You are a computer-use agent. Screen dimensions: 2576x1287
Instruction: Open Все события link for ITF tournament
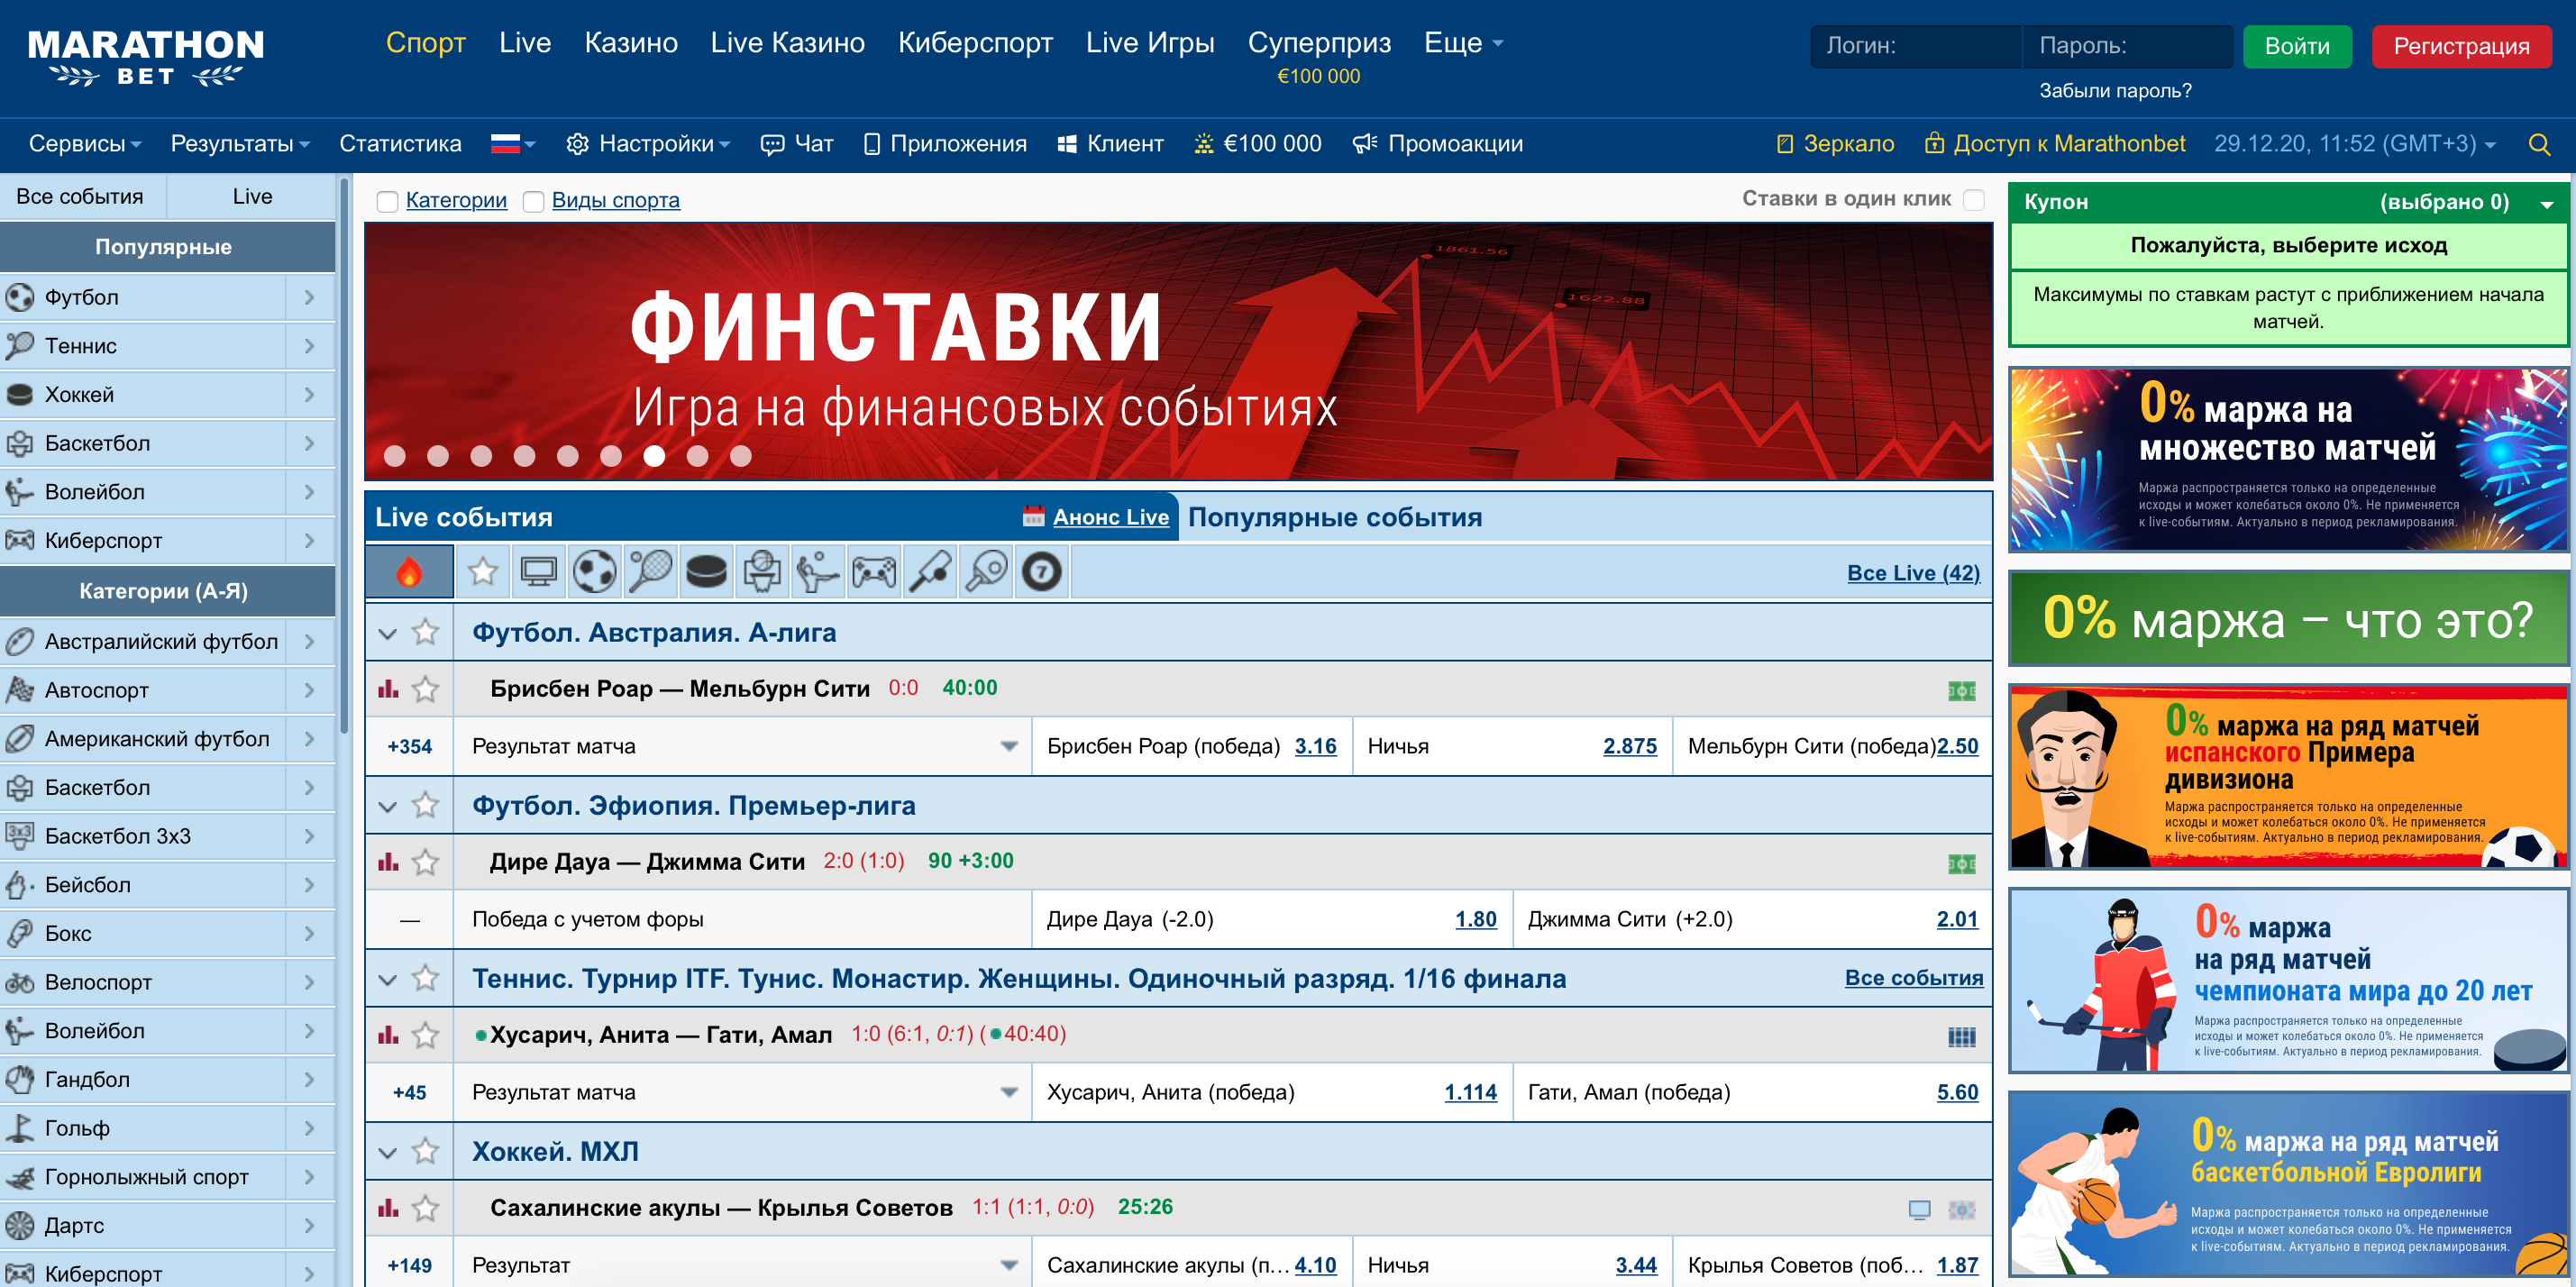click(x=1913, y=978)
